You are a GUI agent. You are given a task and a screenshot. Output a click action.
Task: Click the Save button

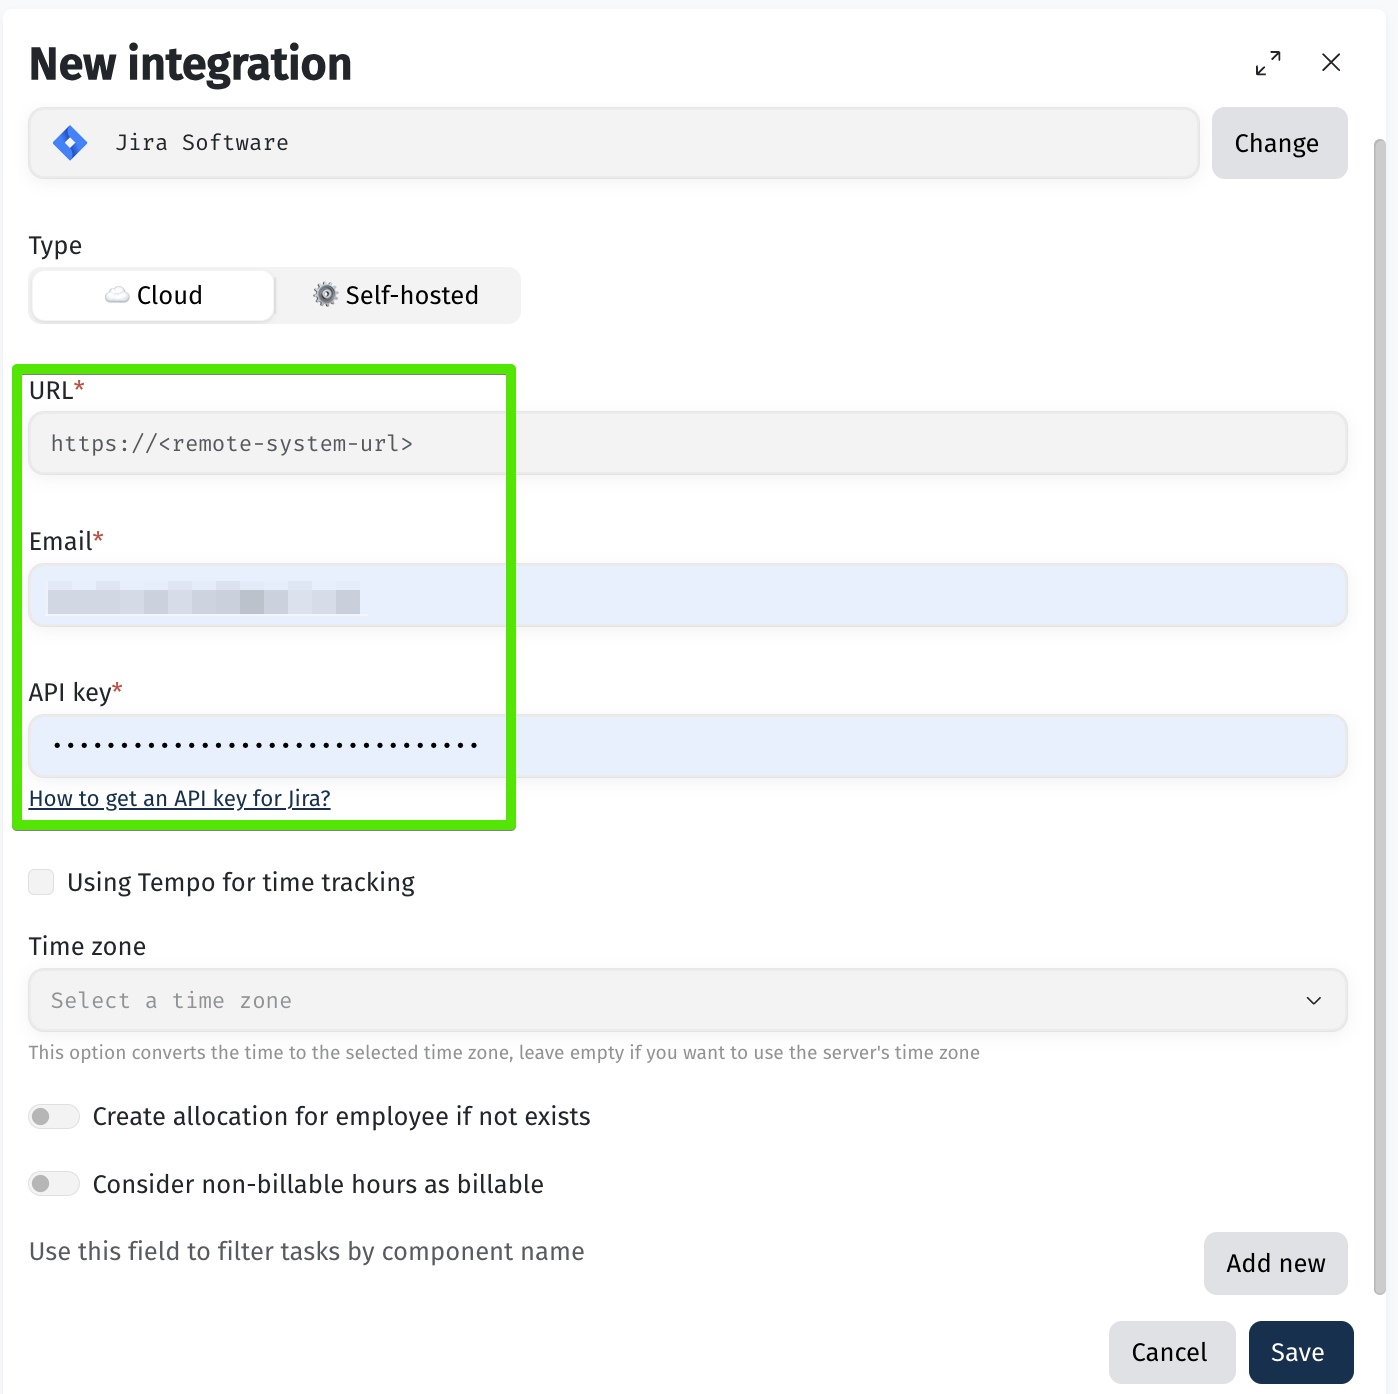tap(1301, 1352)
